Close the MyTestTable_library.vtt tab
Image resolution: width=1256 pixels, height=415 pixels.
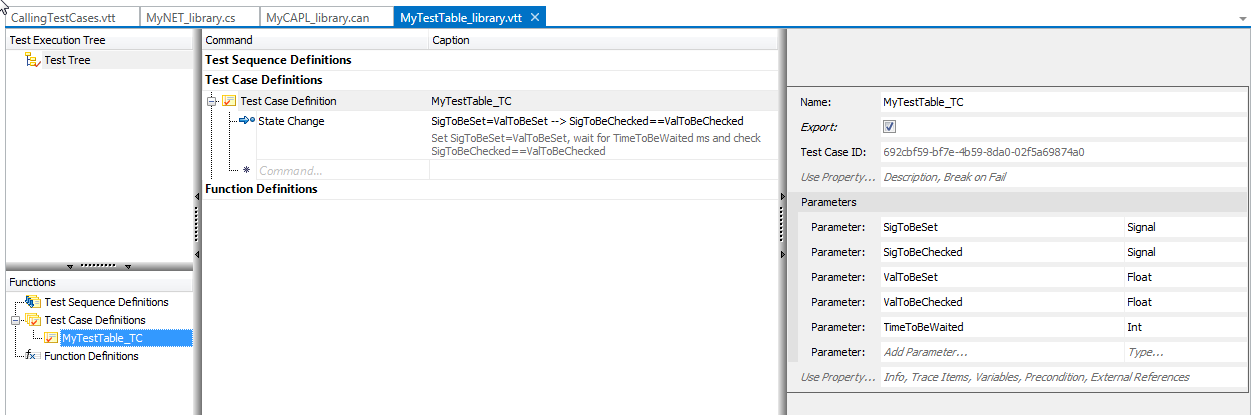(535, 18)
